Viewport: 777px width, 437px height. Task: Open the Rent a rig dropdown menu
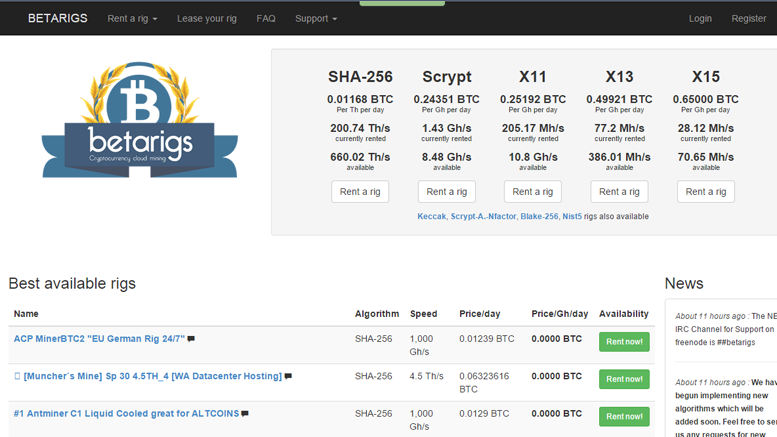click(x=132, y=18)
